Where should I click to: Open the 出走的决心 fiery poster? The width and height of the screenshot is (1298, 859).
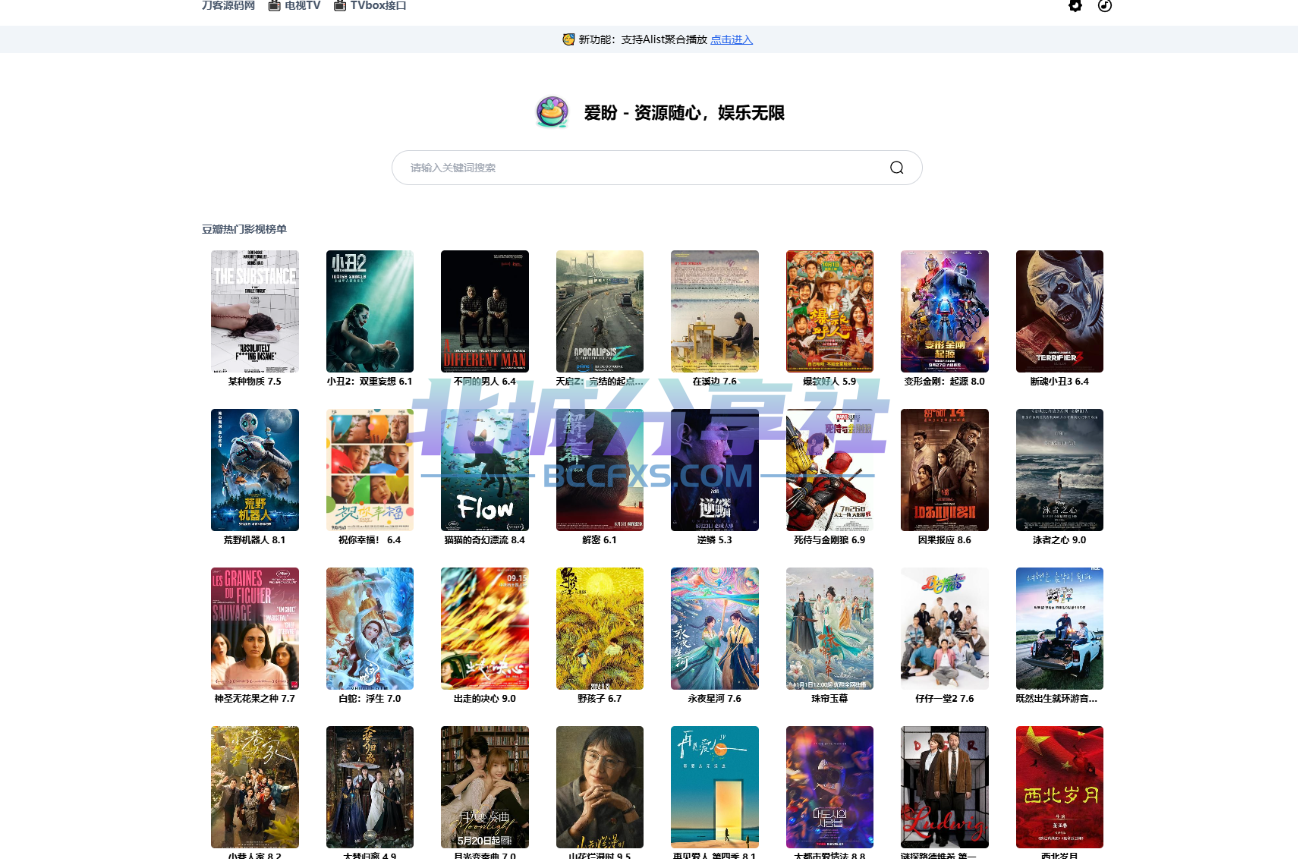pyautogui.click(x=485, y=629)
